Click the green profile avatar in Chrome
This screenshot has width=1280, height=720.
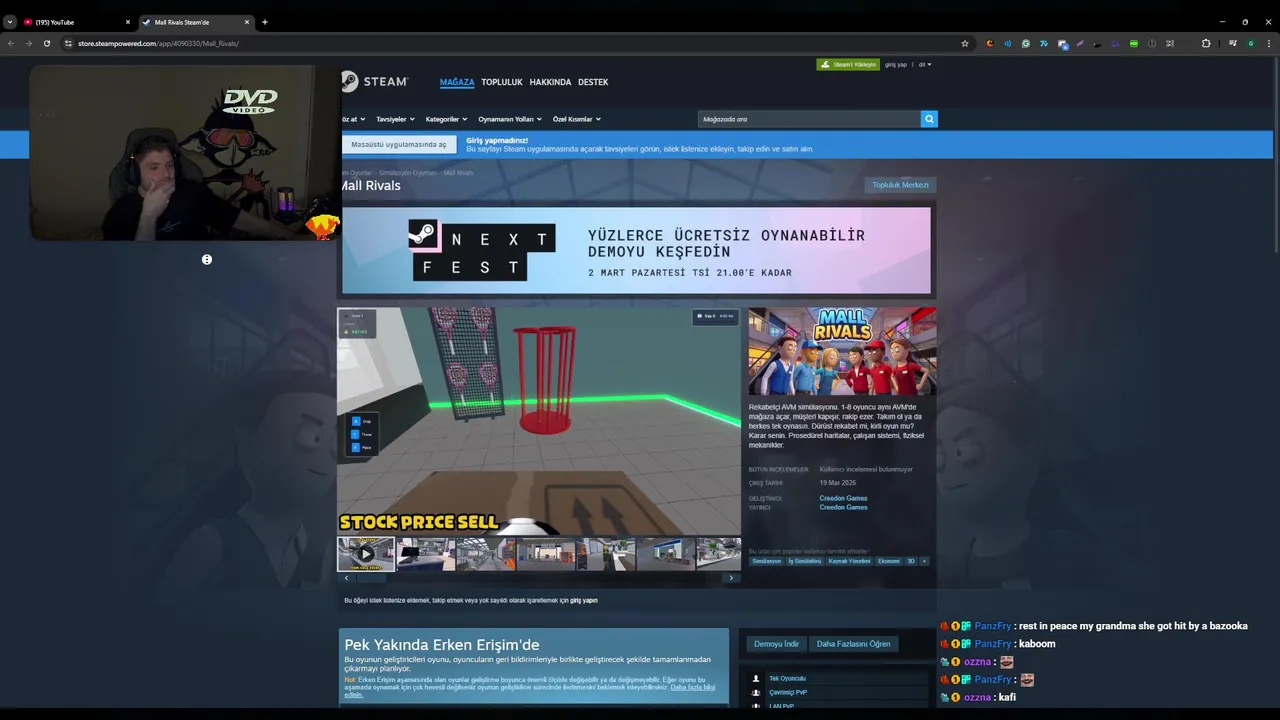click(1251, 43)
